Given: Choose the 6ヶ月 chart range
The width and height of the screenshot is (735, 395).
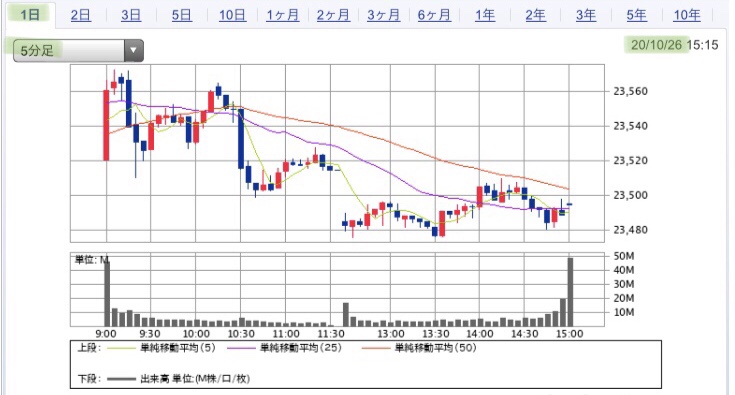Looking at the screenshot, I should 434,15.
